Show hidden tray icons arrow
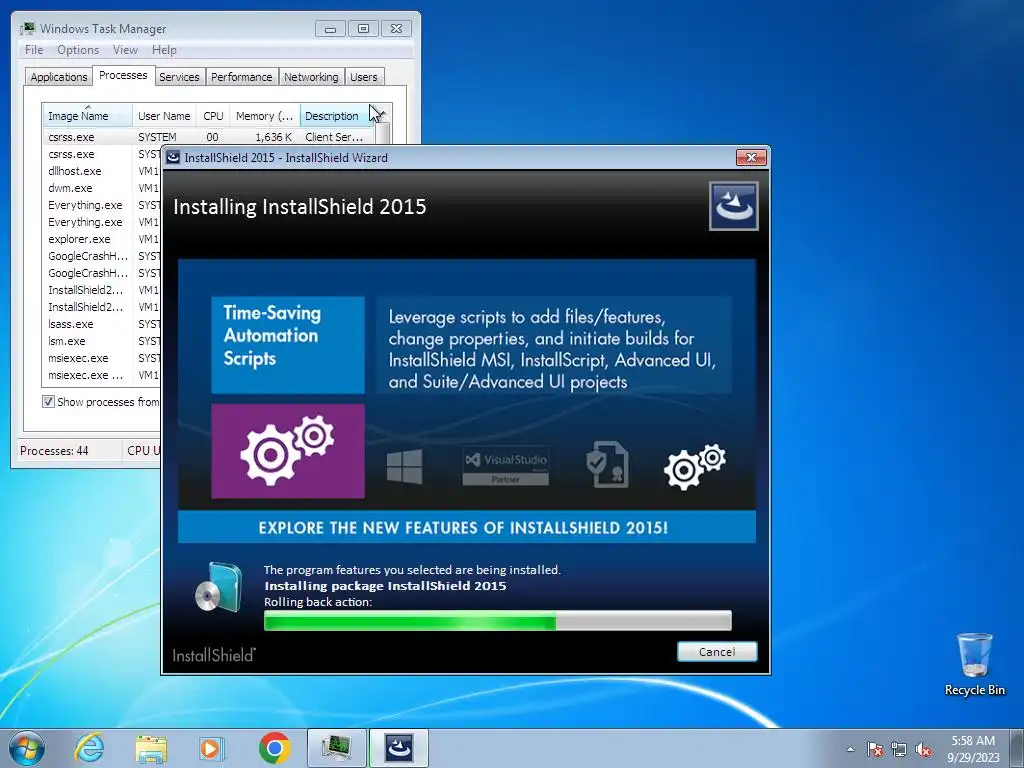Viewport: 1024px width, 768px height. [x=850, y=749]
